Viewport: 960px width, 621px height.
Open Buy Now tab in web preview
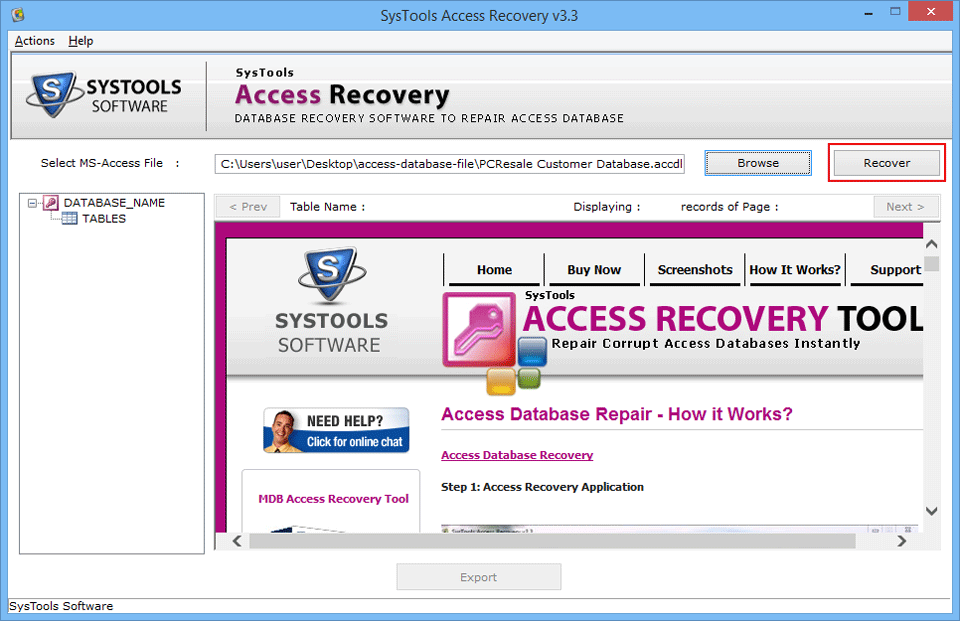point(594,269)
